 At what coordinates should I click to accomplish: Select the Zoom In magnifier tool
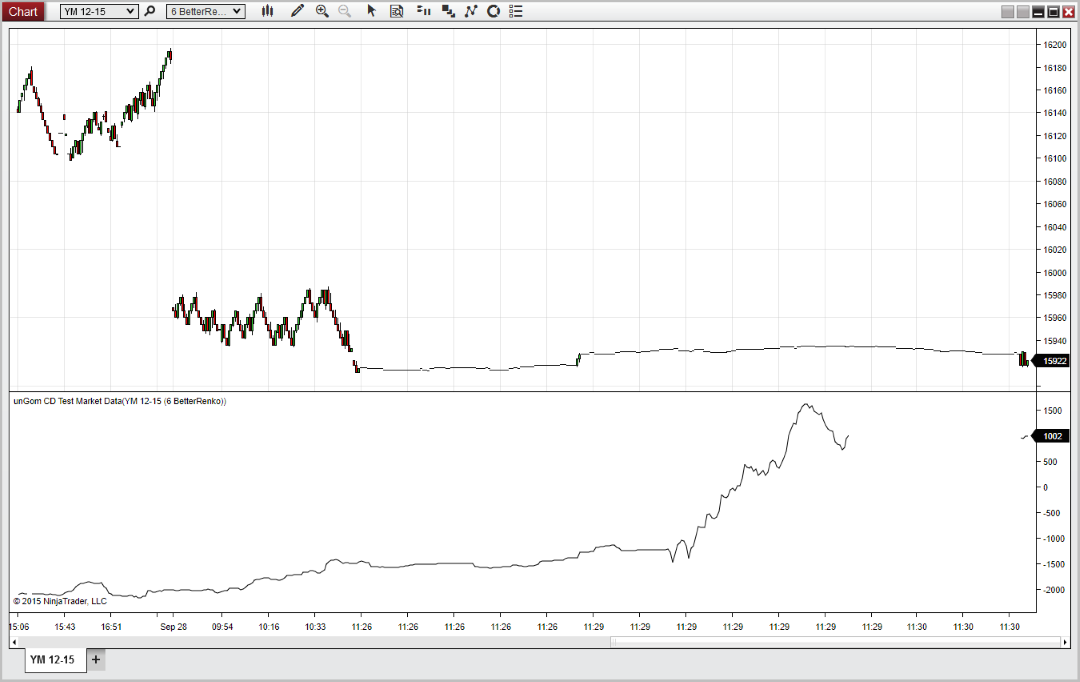(x=322, y=11)
